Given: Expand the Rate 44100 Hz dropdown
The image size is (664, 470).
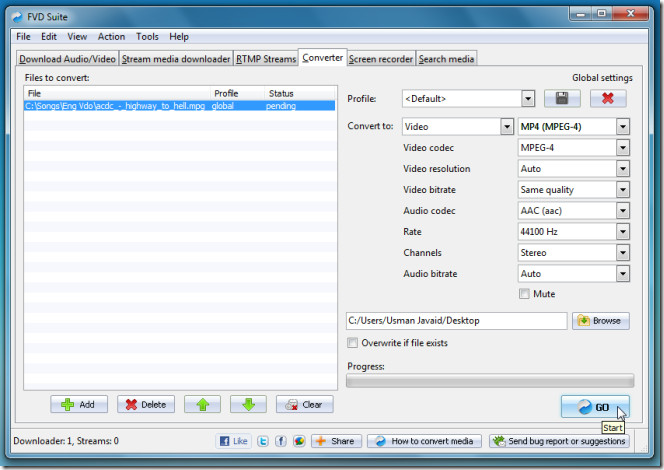Looking at the screenshot, I should (622, 232).
